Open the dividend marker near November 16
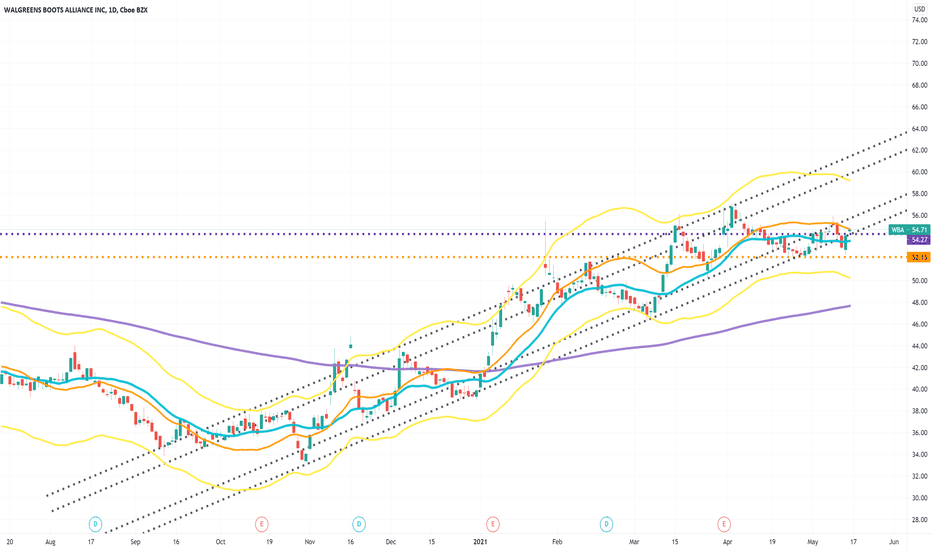The width and height of the screenshot is (932, 550). click(359, 524)
